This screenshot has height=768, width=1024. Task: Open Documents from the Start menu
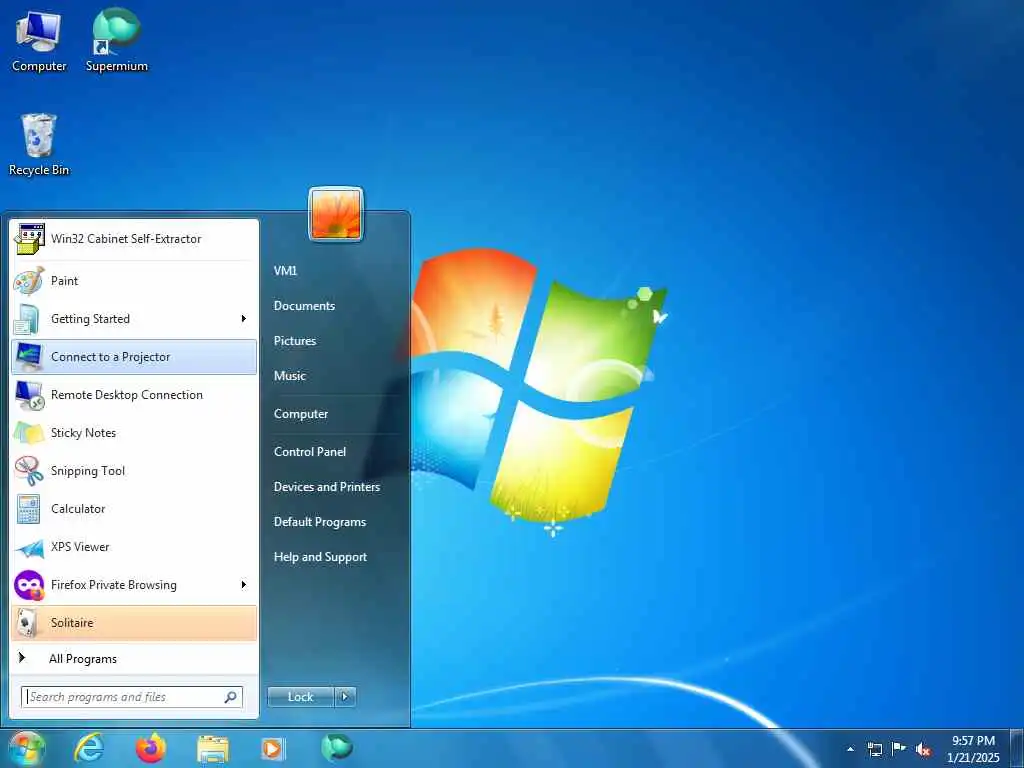pos(304,306)
